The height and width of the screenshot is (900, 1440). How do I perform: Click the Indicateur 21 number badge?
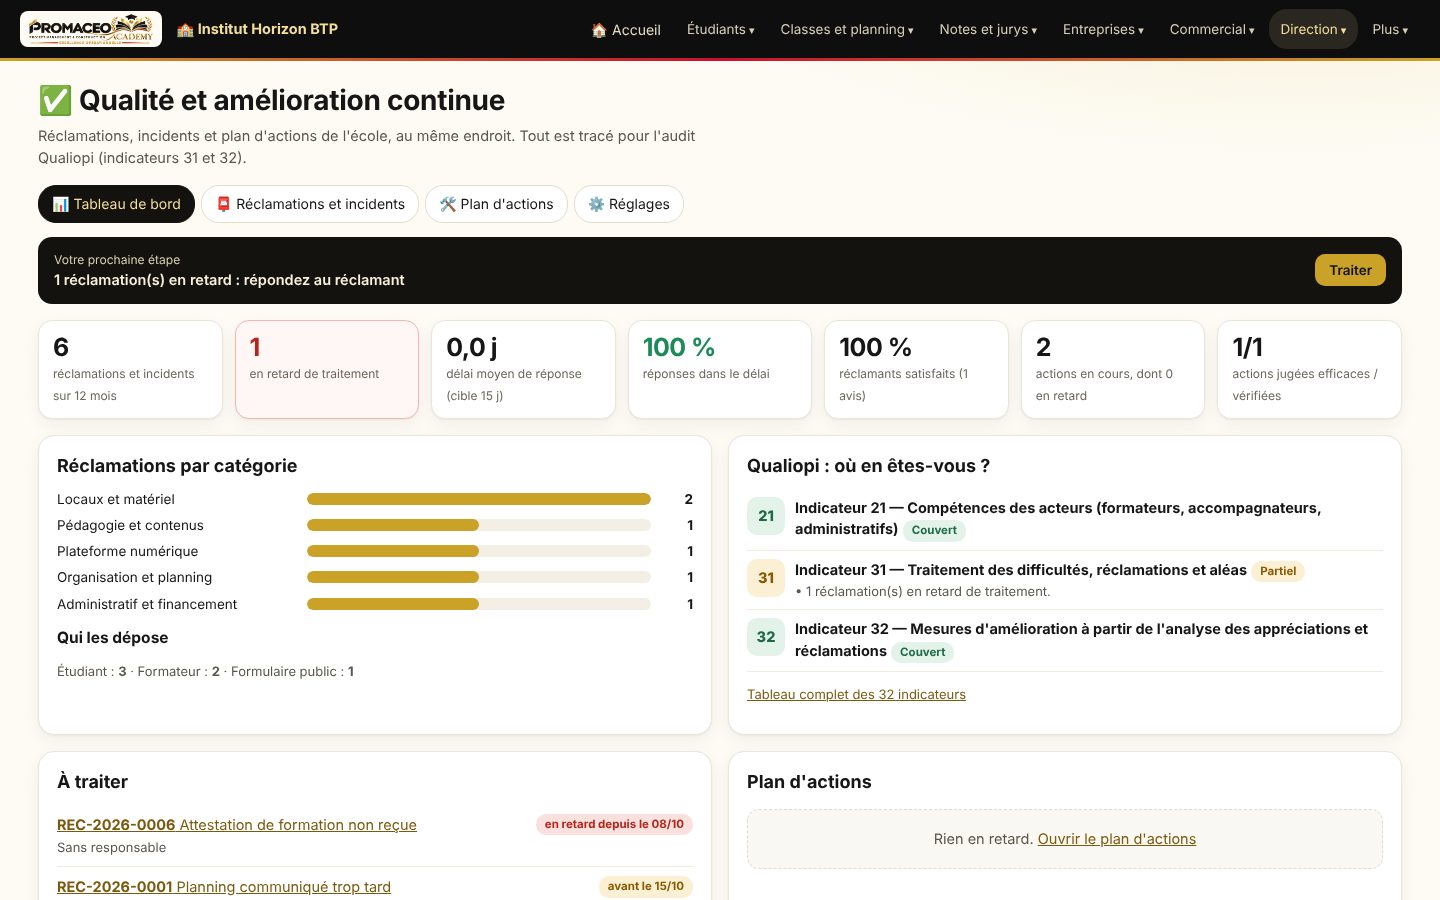coord(766,516)
